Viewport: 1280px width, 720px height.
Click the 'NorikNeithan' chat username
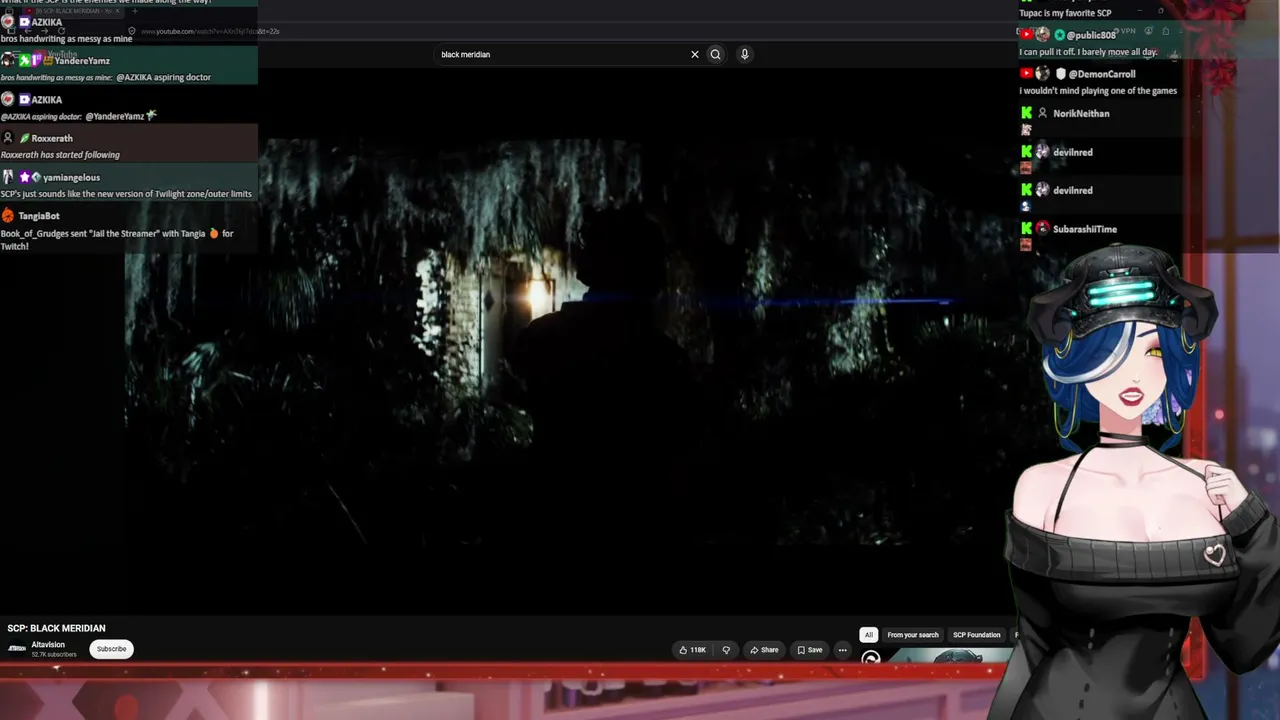tap(1081, 114)
